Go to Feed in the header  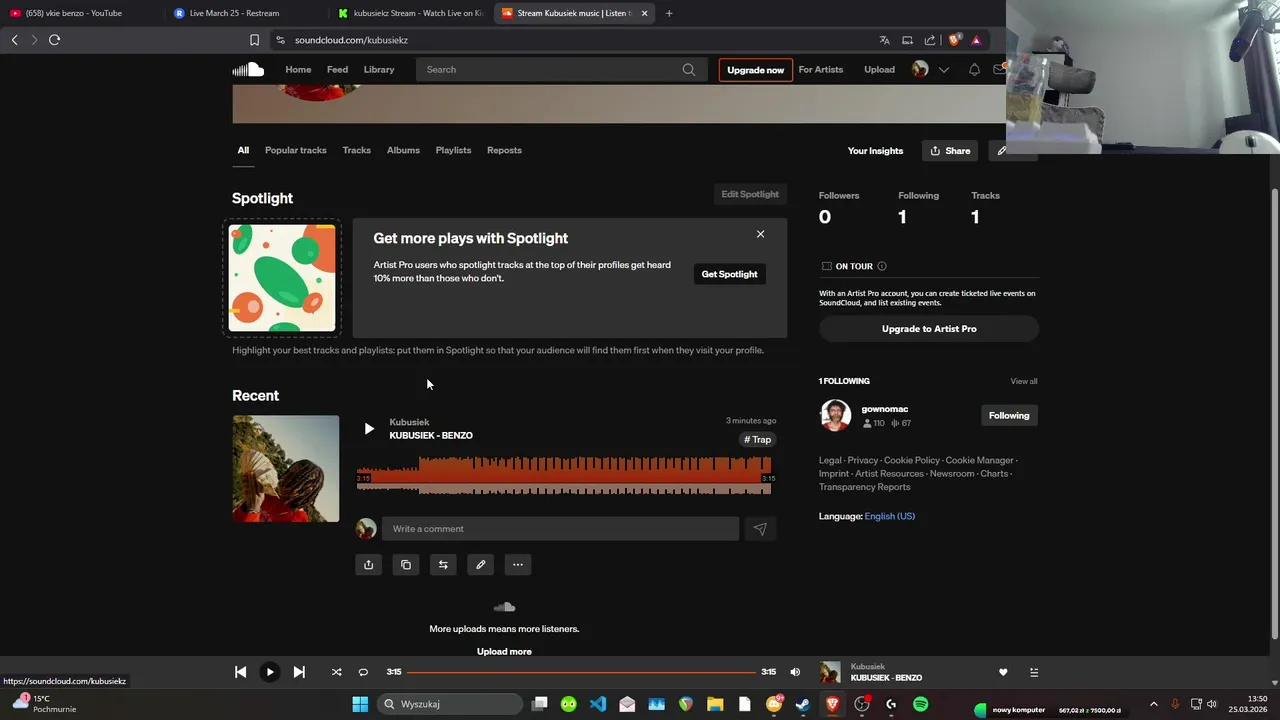(x=337, y=69)
